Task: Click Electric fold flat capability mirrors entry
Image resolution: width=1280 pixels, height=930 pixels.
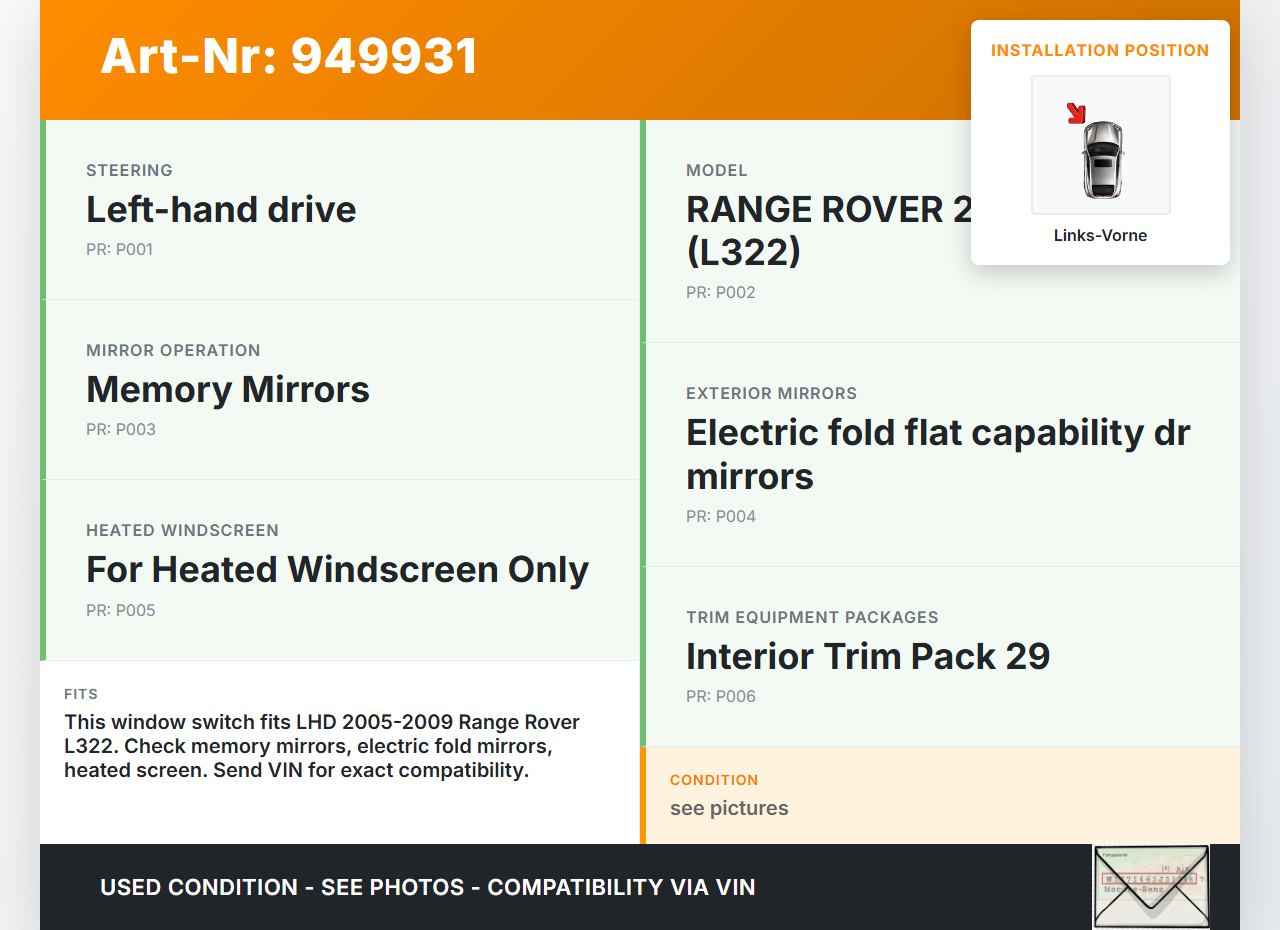Action: (937, 454)
